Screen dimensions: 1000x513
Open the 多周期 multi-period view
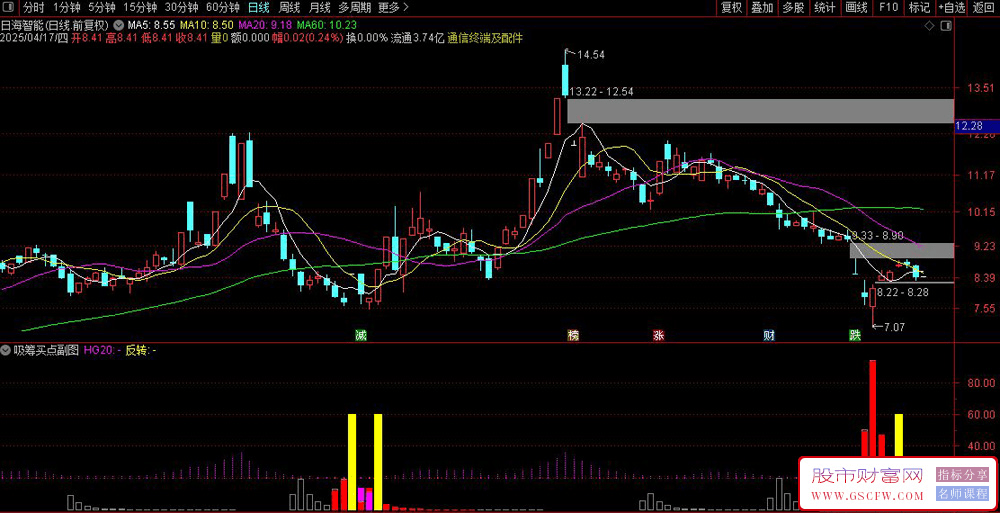(x=353, y=8)
